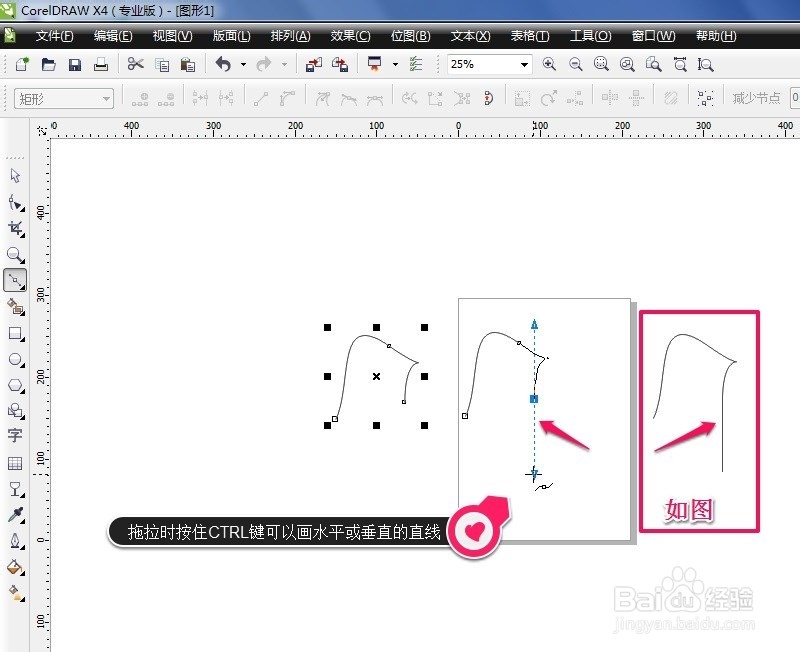Viewport: 800px width, 652px height.
Task: Select the Interactive blend goblet tool
Action: click(x=15, y=489)
